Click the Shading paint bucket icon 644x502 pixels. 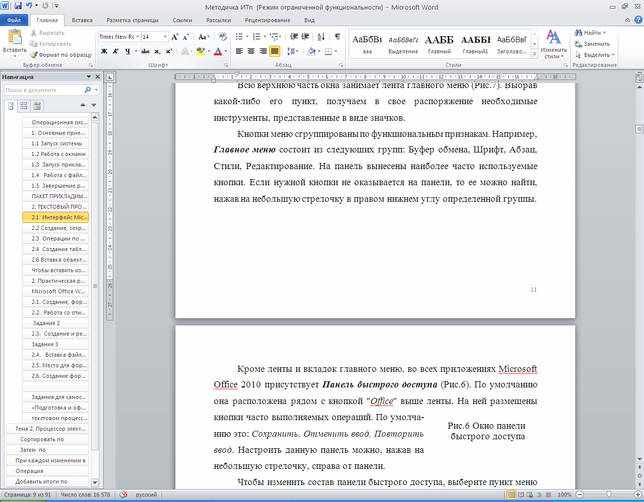coord(312,51)
